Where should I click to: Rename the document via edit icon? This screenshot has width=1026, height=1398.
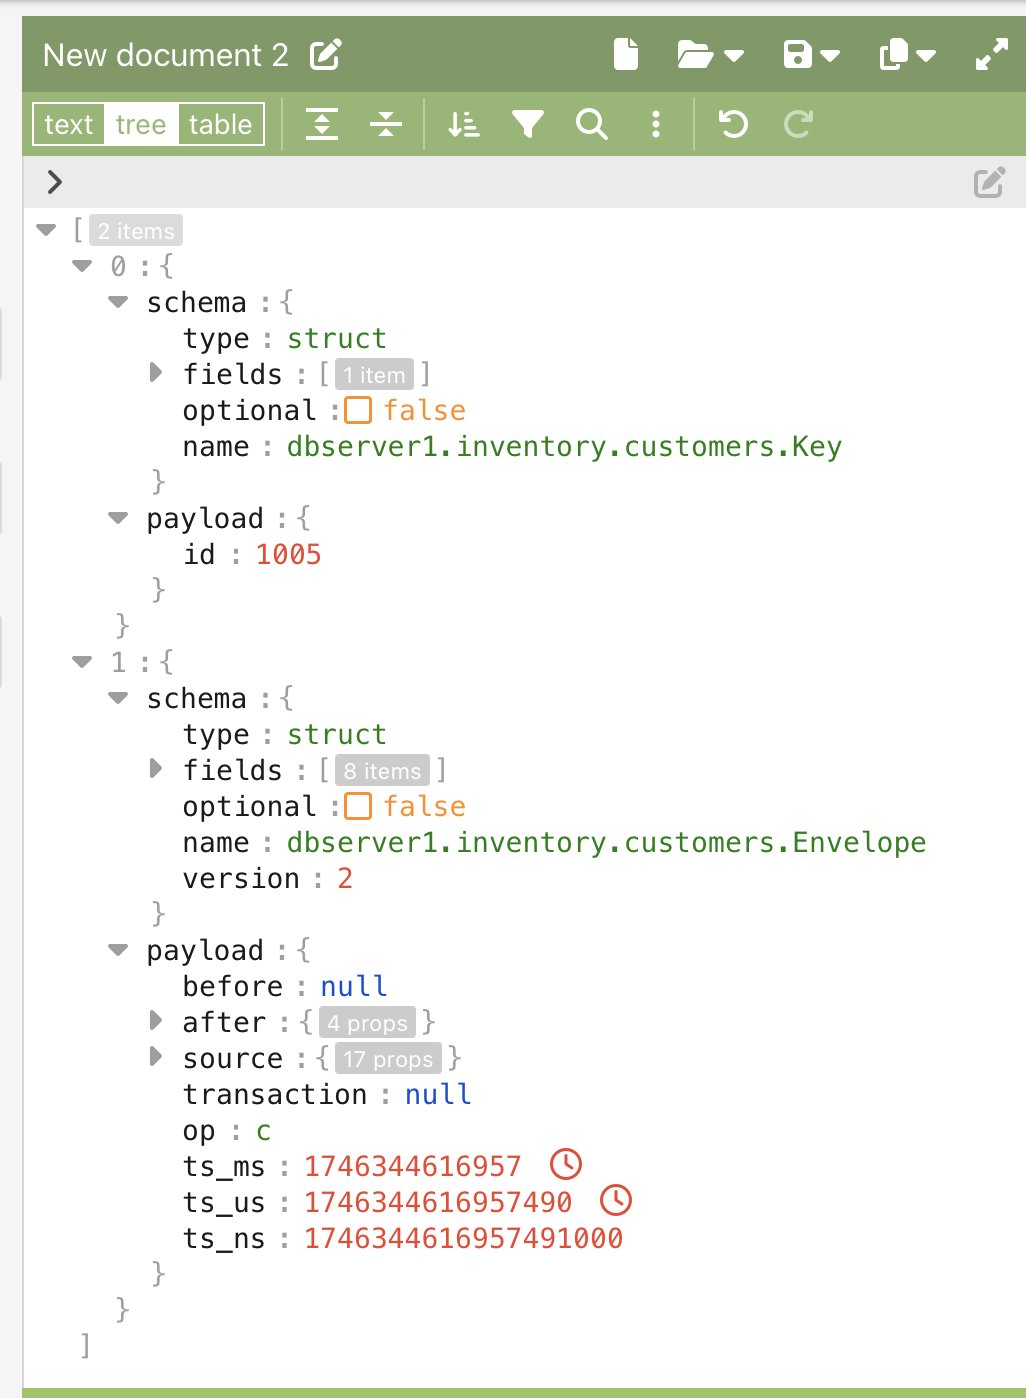pos(326,55)
